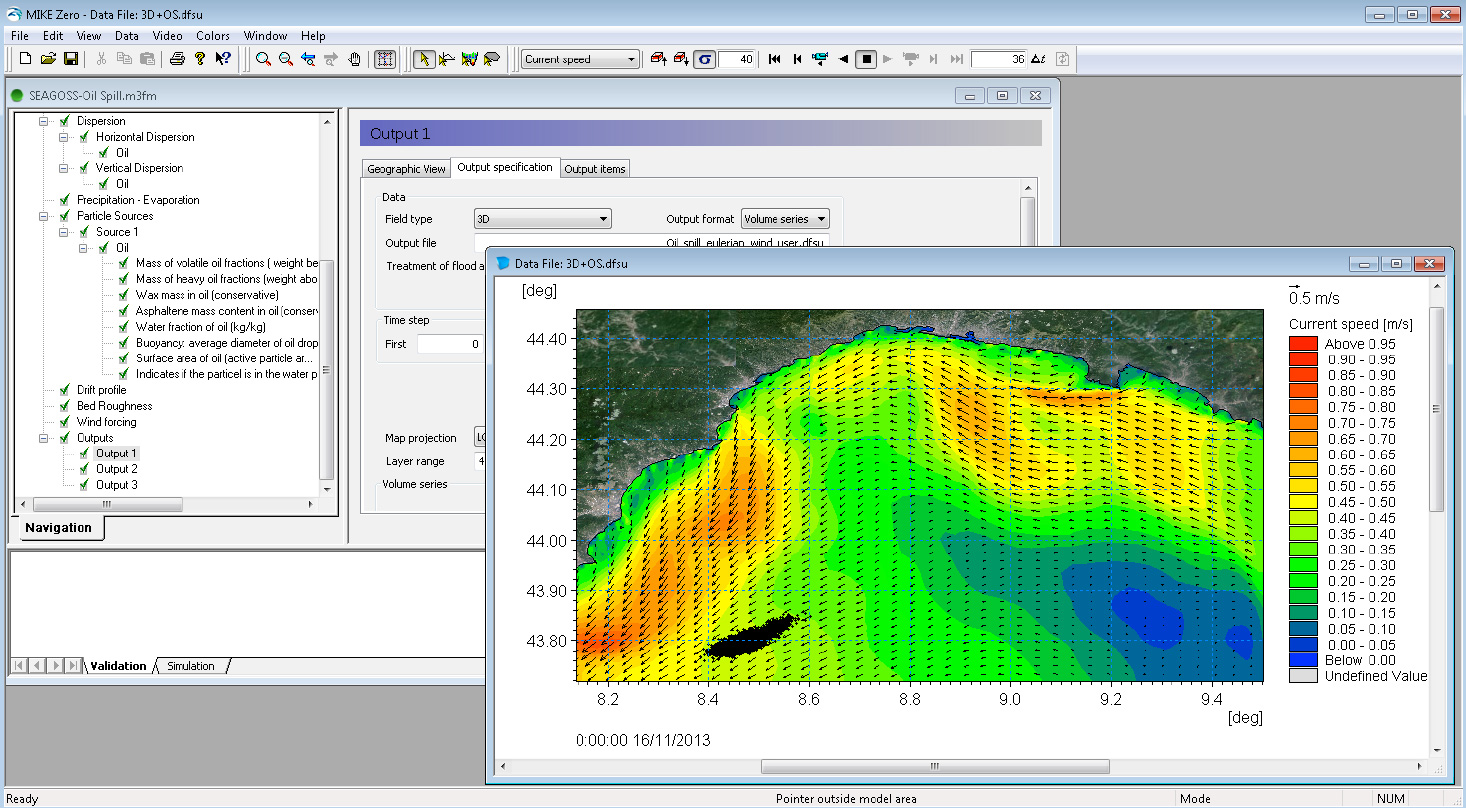Collapse the Particle Sources node
This screenshot has width=1466, height=808.
pyautogui.click(x=43, y=216)
